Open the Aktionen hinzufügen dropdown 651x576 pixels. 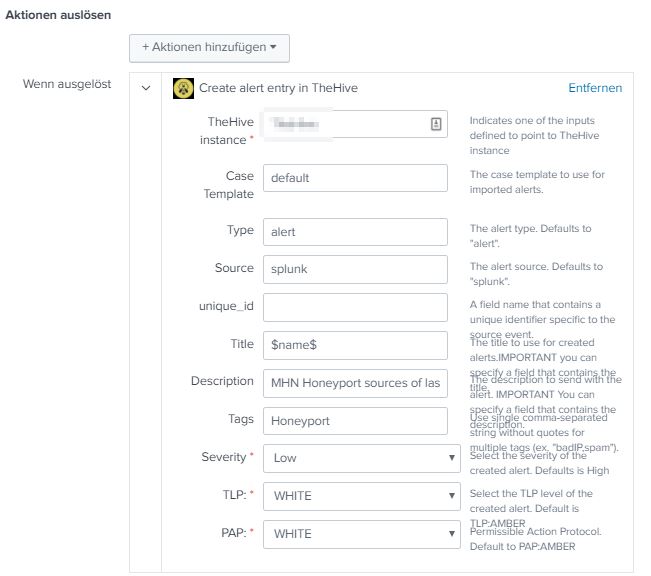click(209, 48)
